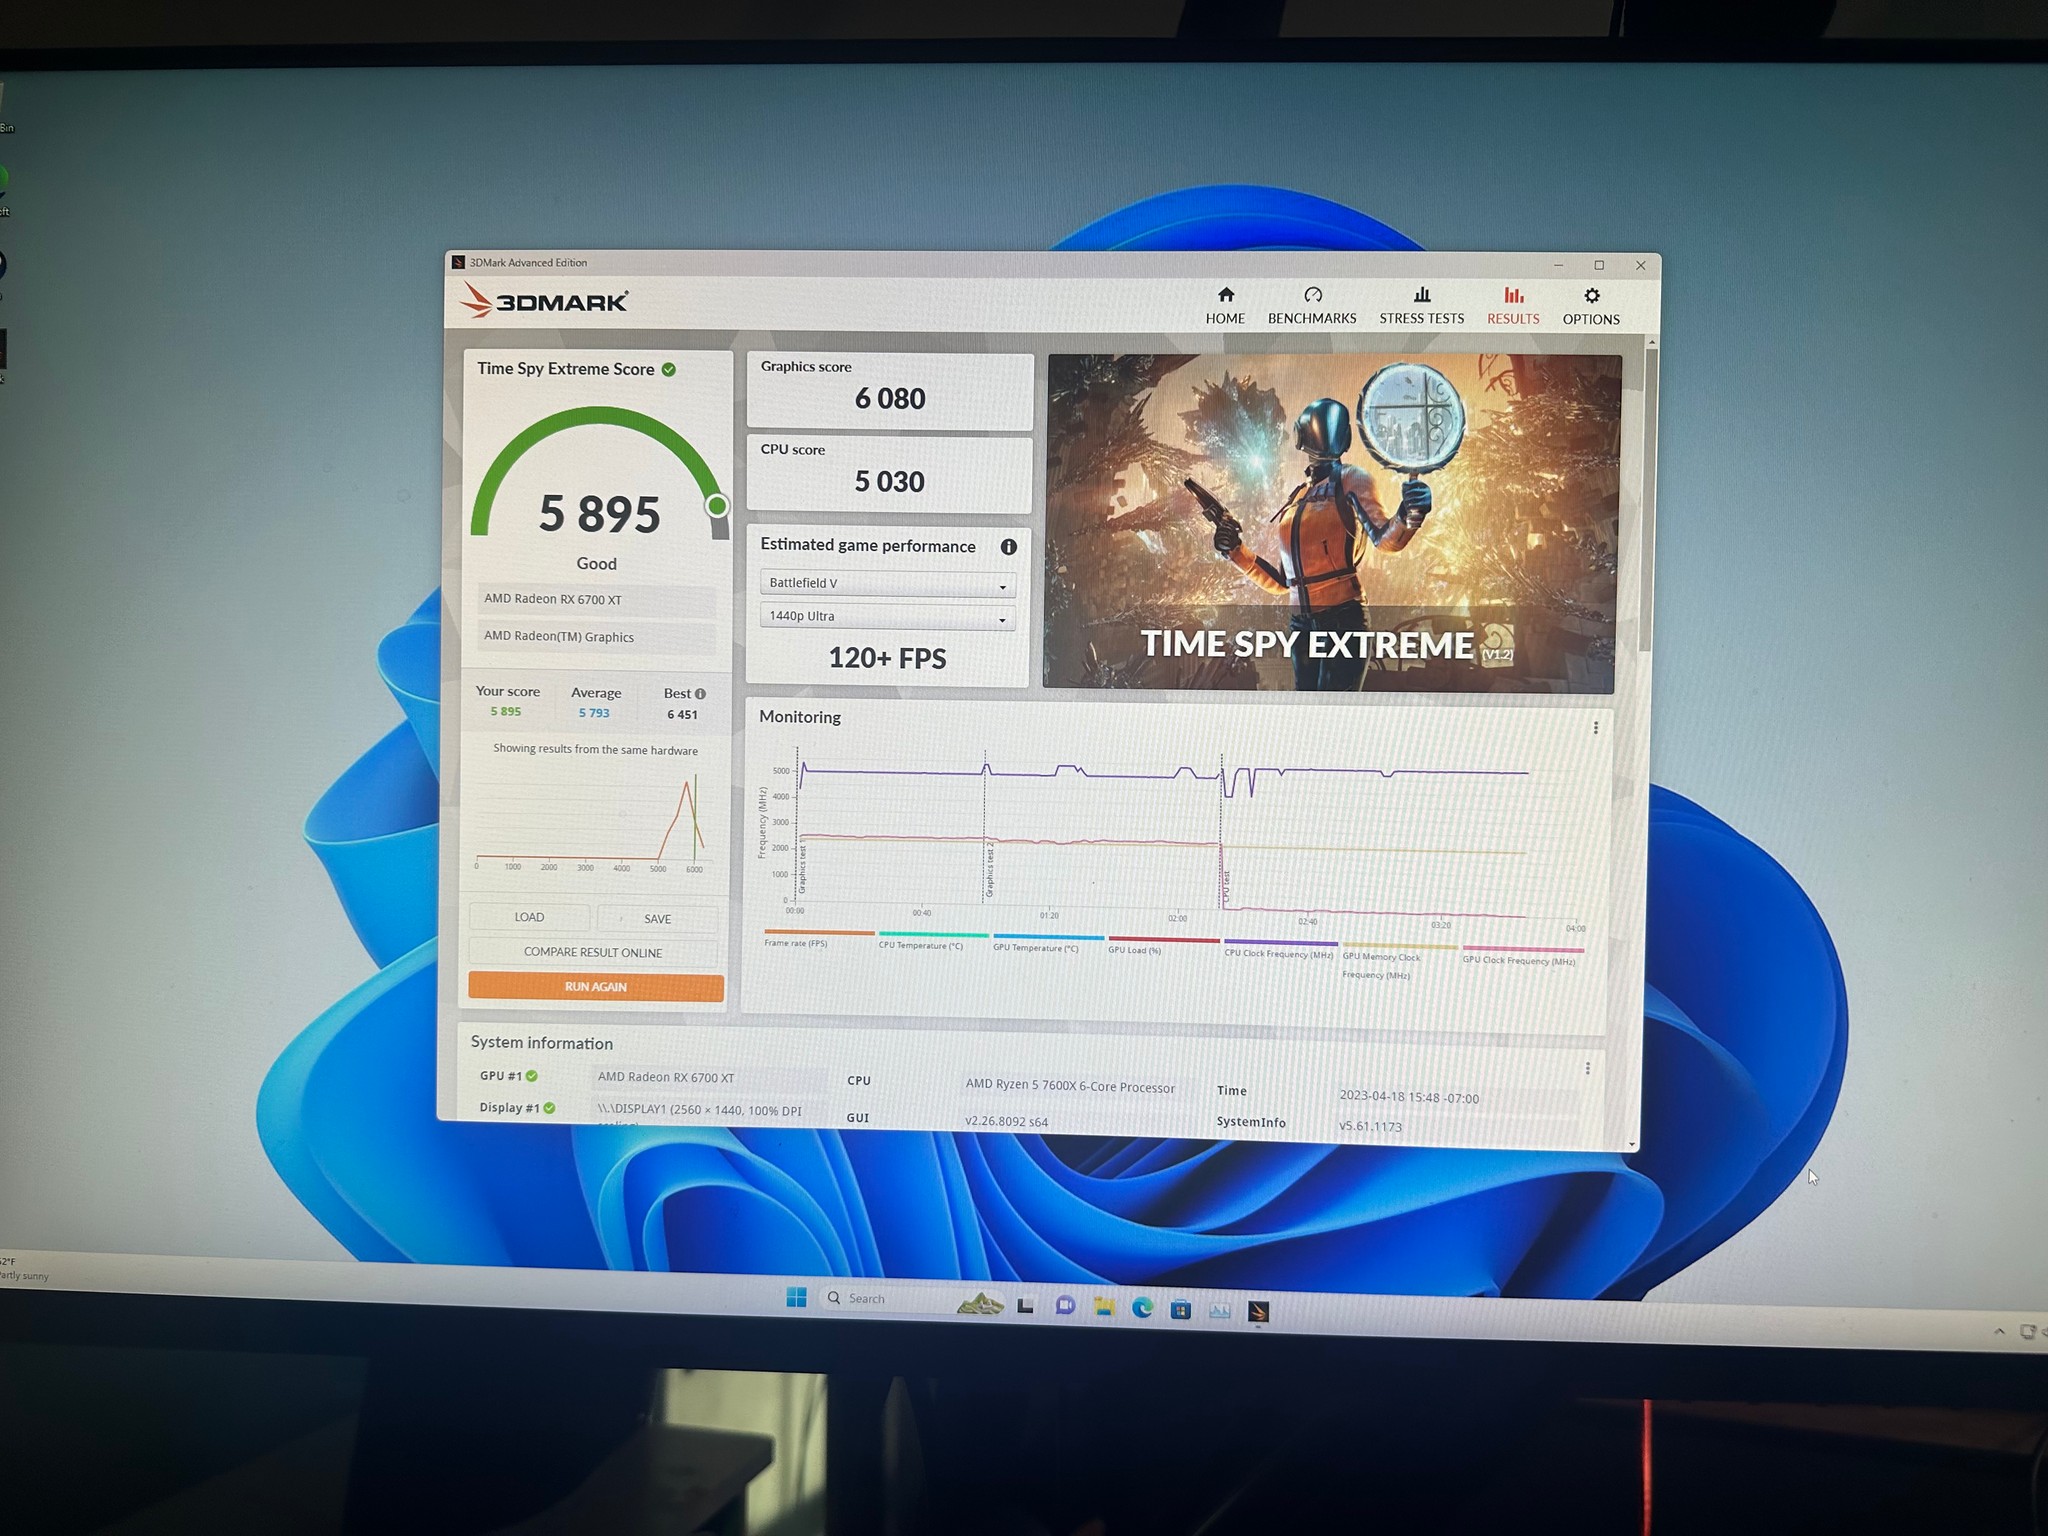Click the vertical scrollbar thumb in 3DMark

(1646, 500)
